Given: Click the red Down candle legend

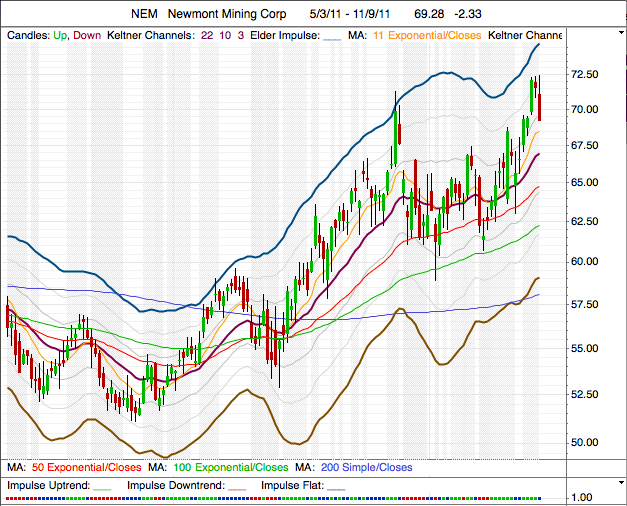Looking at the screenshot, I should pyautogui.click(x=87, y=36).
